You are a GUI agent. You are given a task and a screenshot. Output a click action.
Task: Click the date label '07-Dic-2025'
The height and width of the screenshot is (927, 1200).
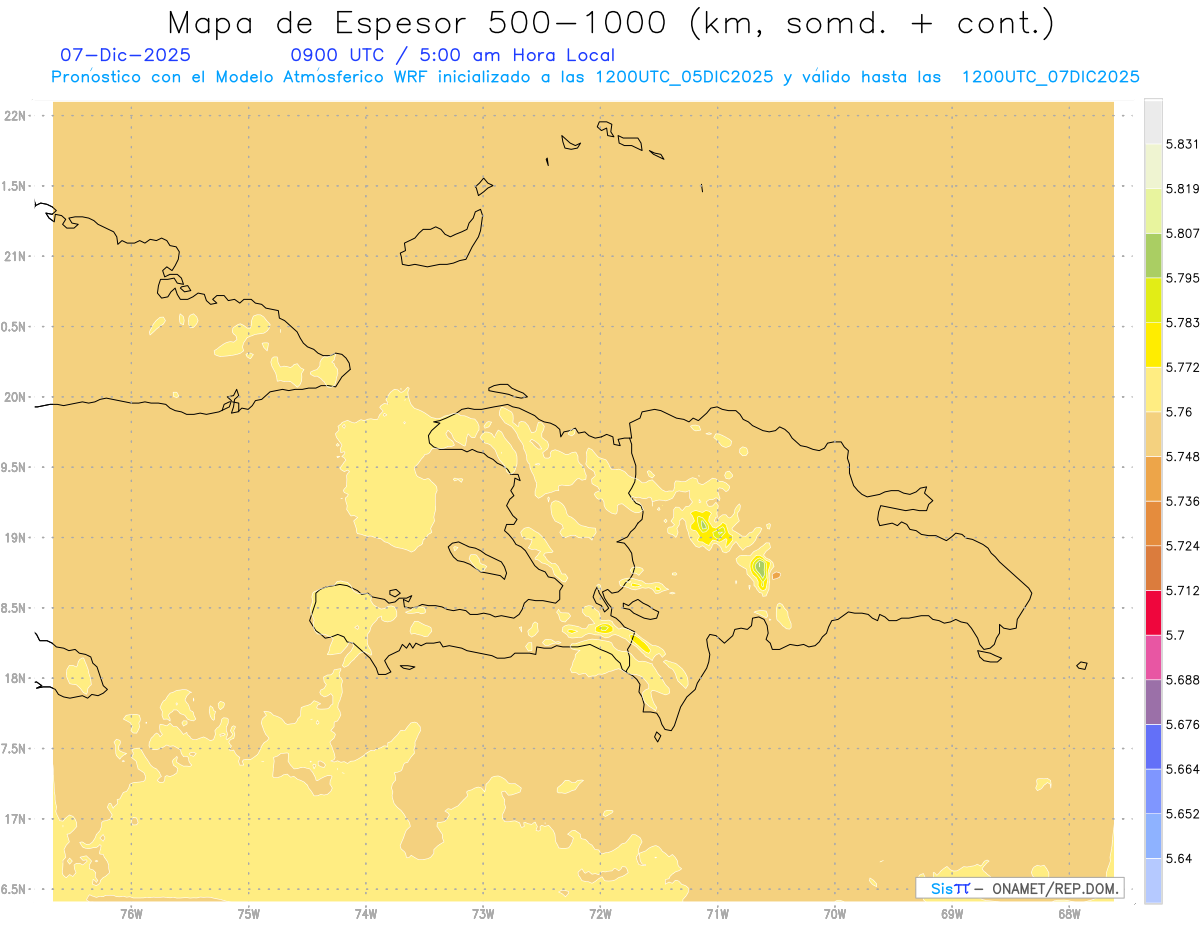[126, 56]
